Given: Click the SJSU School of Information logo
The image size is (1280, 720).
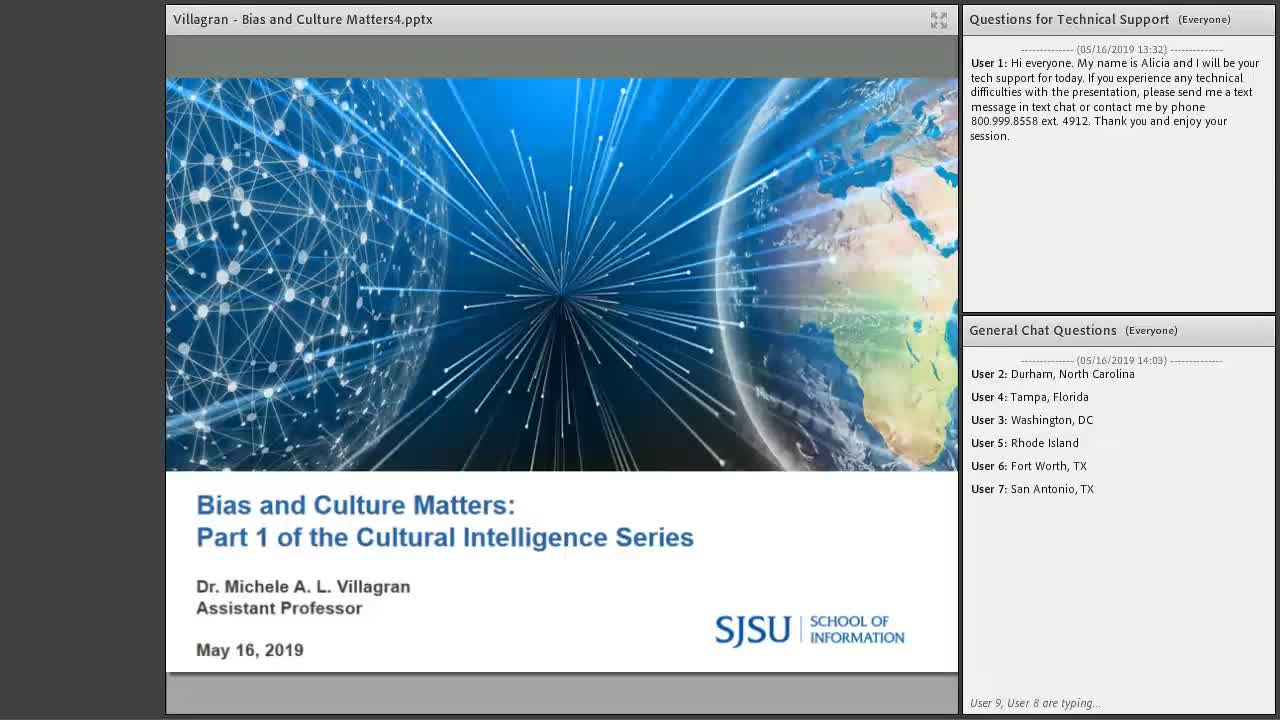Looking at the screenshot, I should point(809,630).
